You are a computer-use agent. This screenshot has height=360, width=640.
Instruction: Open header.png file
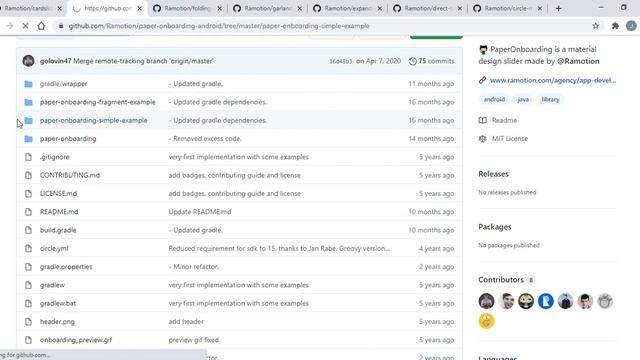(57, 322)
